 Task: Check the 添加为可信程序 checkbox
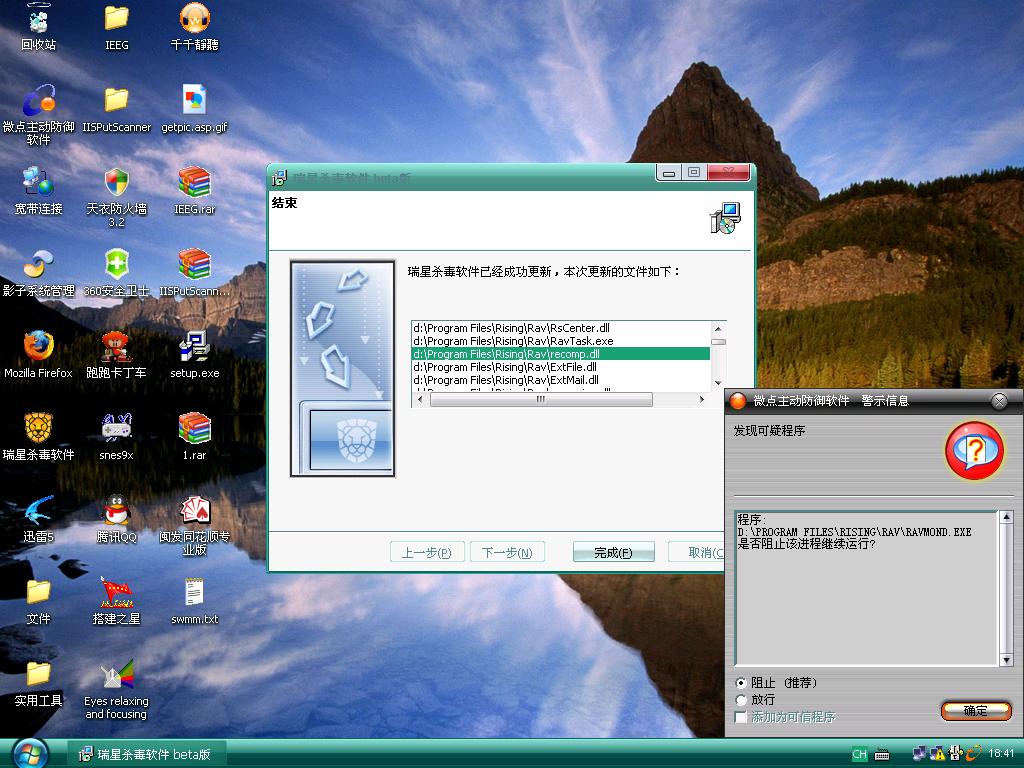click(x=741, y=717)
